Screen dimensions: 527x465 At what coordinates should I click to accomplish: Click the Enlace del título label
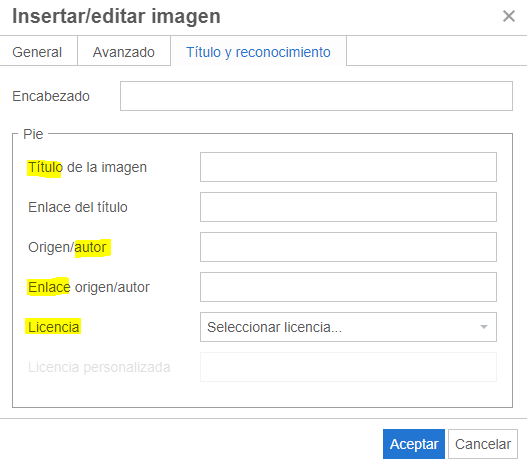[x=78, y=207]
